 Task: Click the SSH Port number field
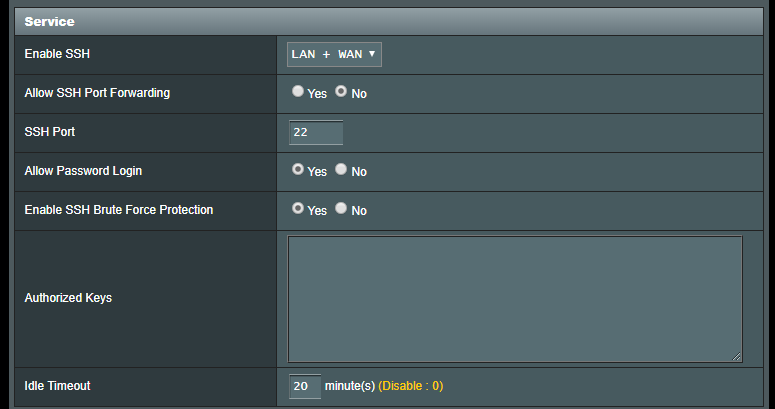pos(316,132)
